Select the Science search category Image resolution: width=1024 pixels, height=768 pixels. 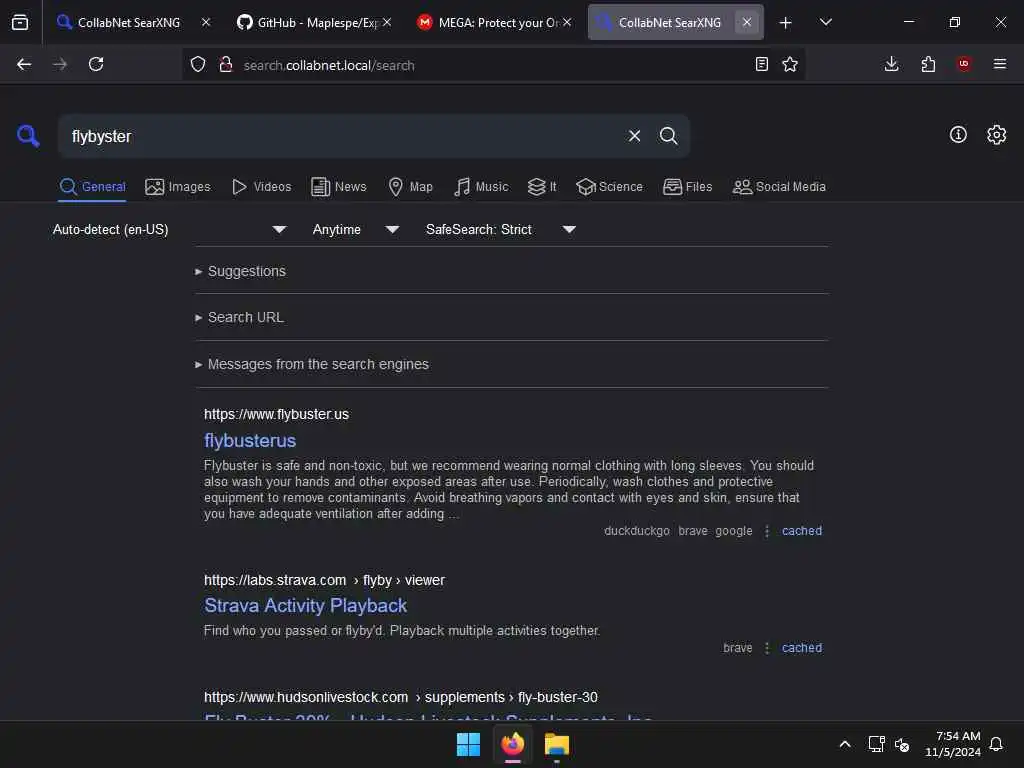point(609,187)
